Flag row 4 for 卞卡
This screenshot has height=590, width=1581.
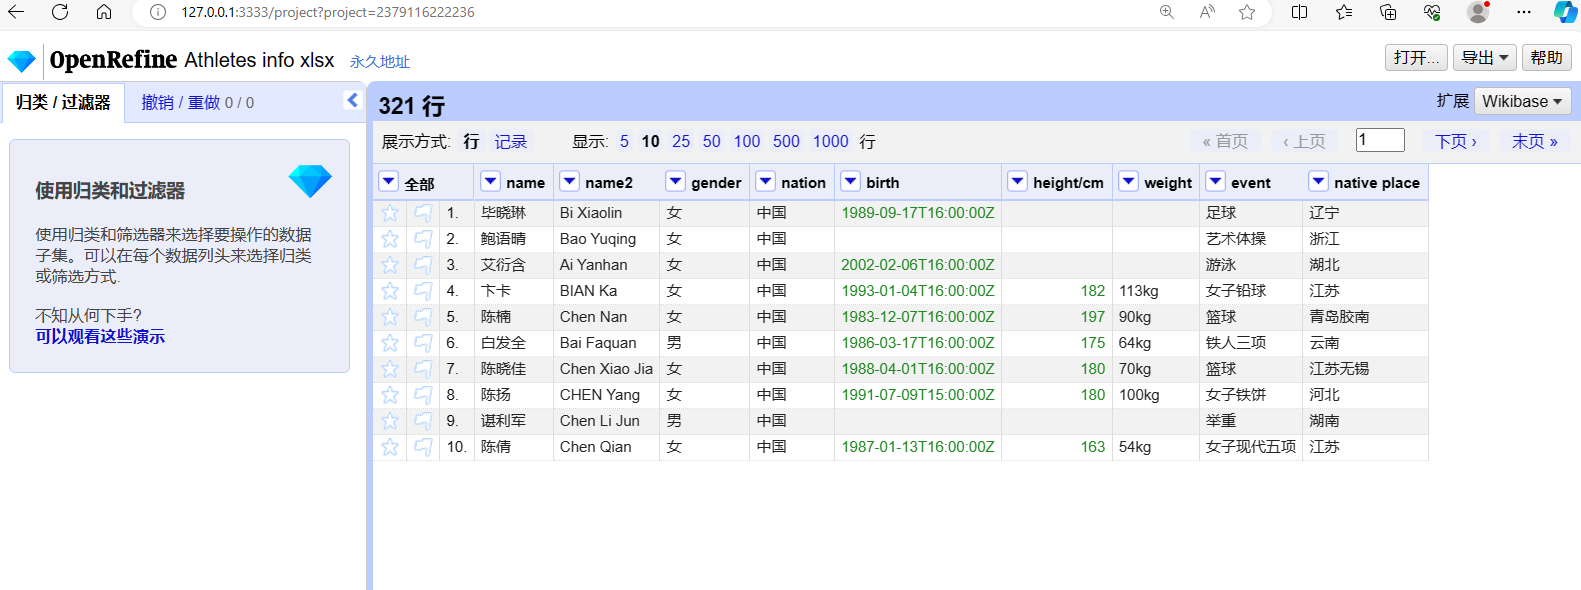click(423, 291)
